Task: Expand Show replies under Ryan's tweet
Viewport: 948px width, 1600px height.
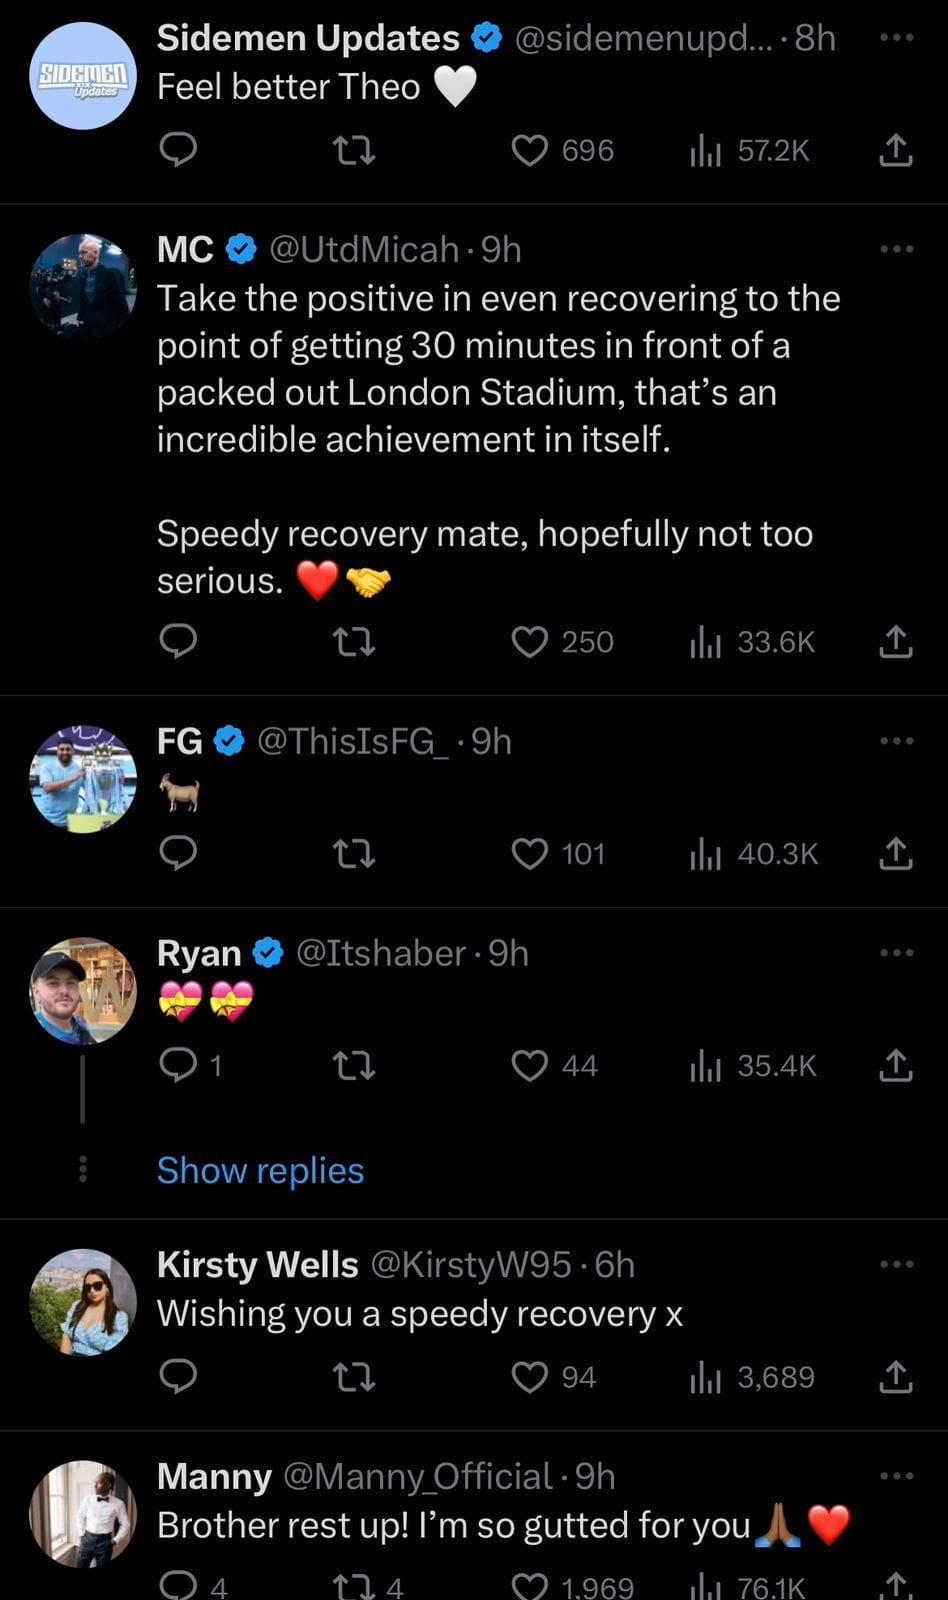Action: tap(260, 1170)
